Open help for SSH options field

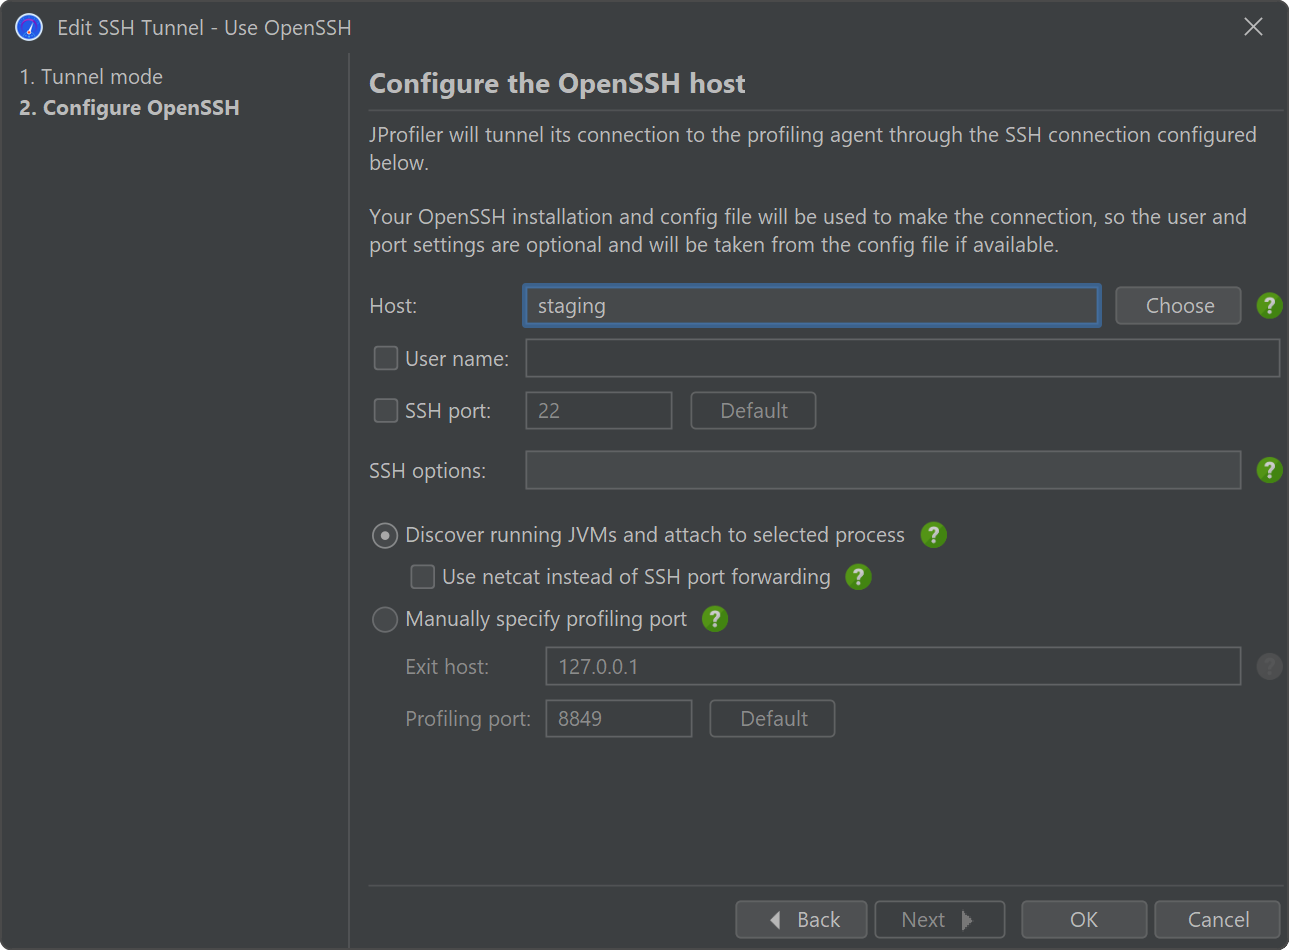click(1269, 470)
